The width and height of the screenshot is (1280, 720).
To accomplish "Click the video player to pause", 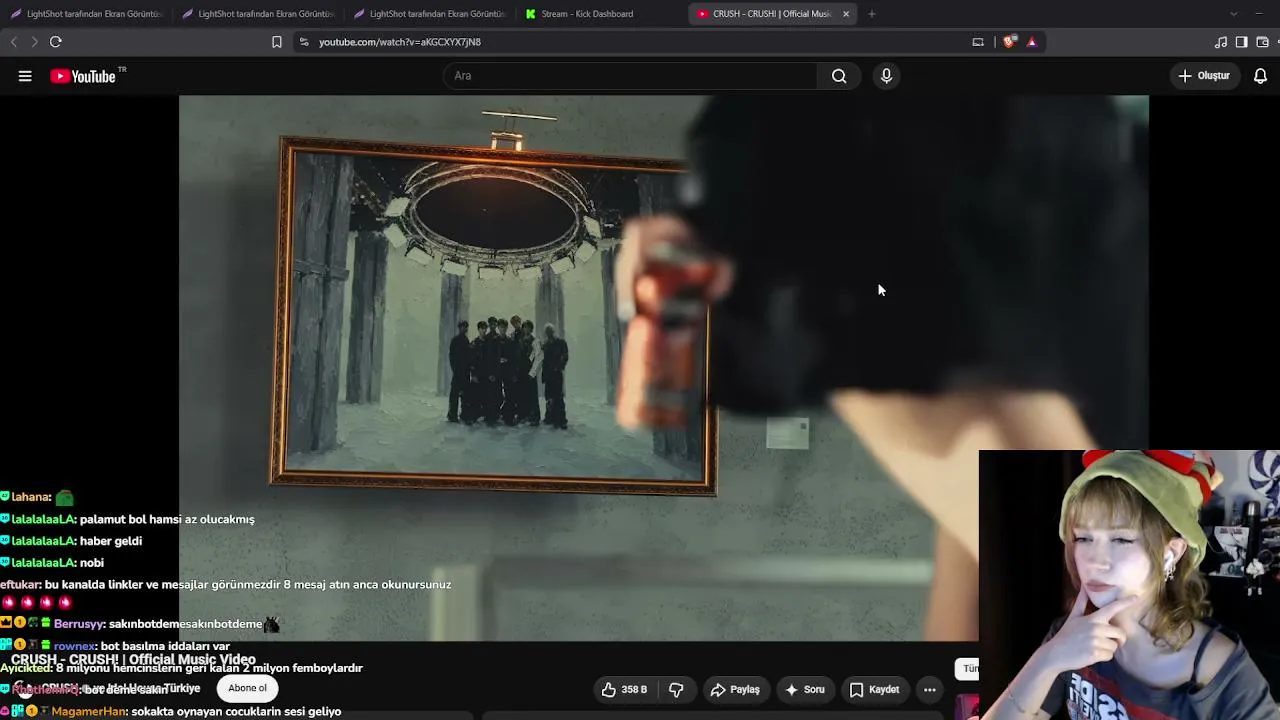I will click(x=663, y=367).
